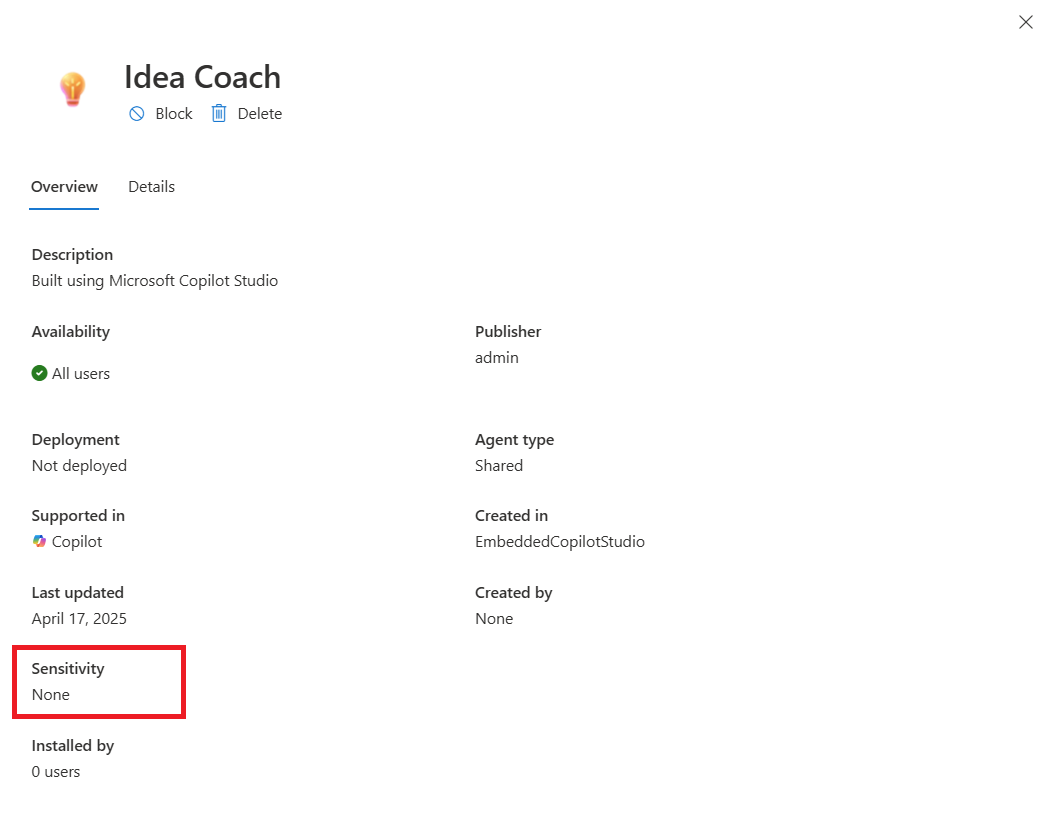Screen dimensions: 1047x823
Task: Click the green All users checkmark icon
Action: coord(40,373)
